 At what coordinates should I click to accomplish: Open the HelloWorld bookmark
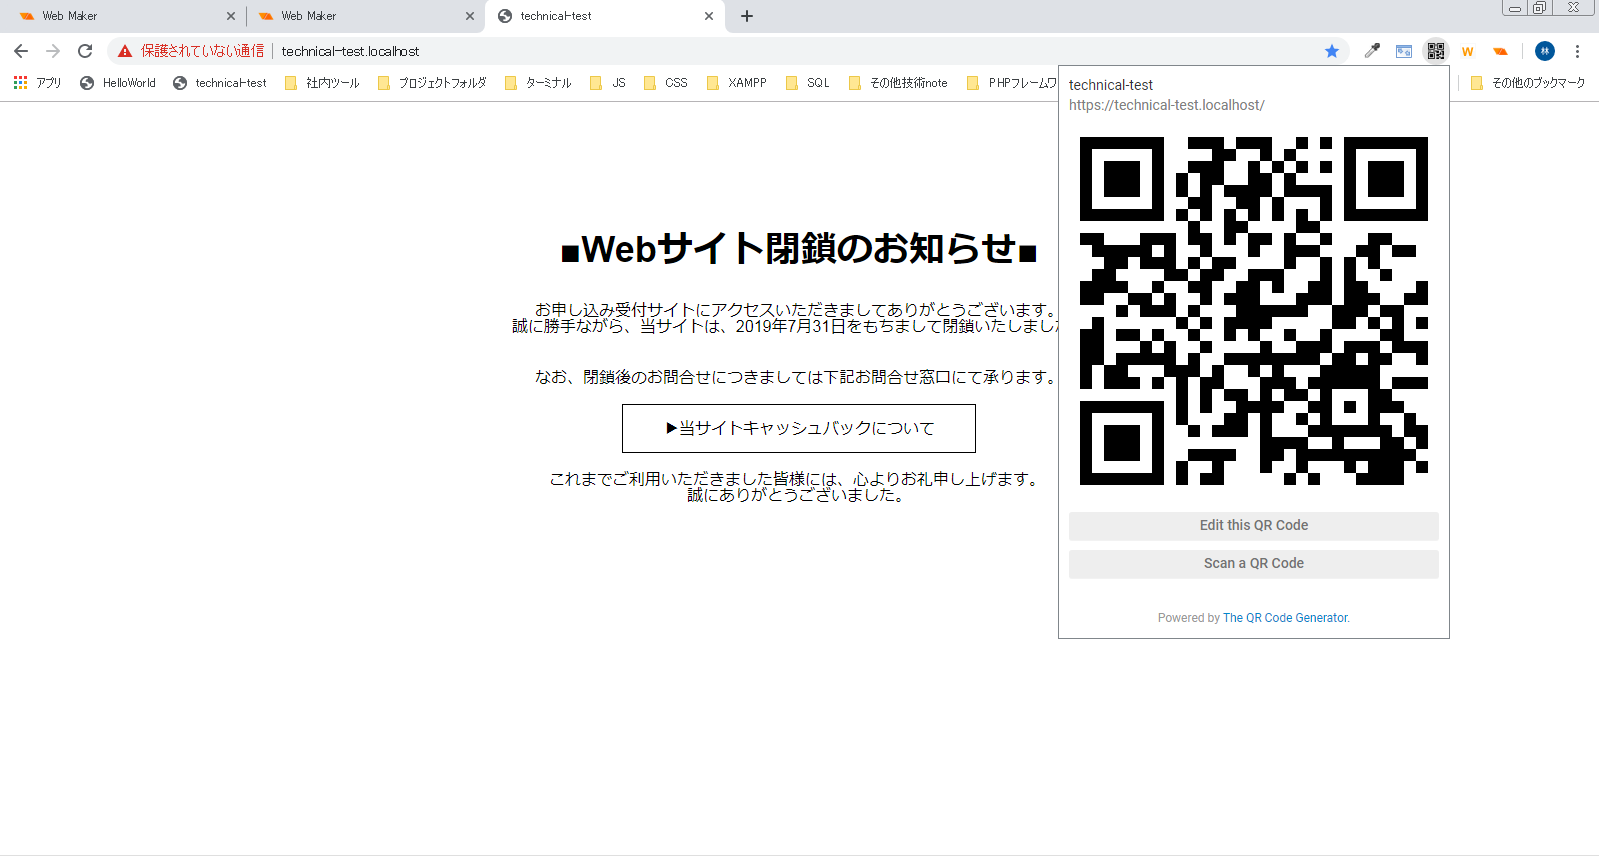[118, 83]
